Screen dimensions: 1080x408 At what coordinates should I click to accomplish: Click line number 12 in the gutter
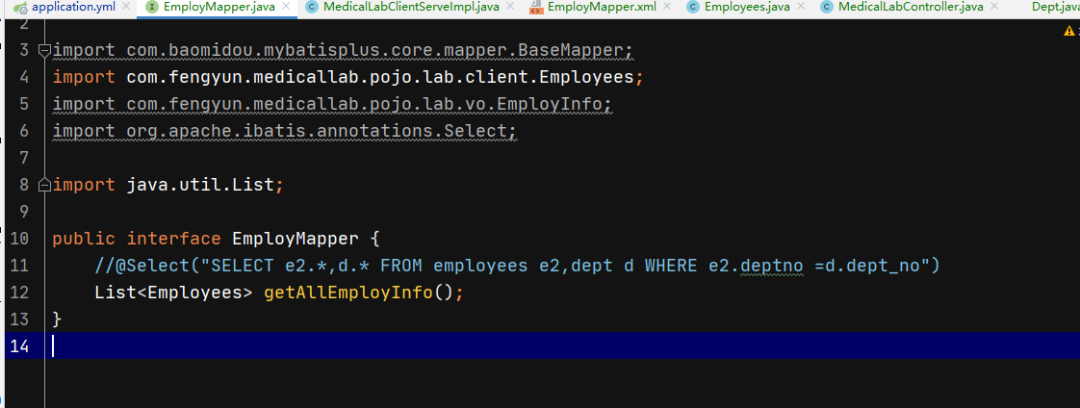[19, 292]
